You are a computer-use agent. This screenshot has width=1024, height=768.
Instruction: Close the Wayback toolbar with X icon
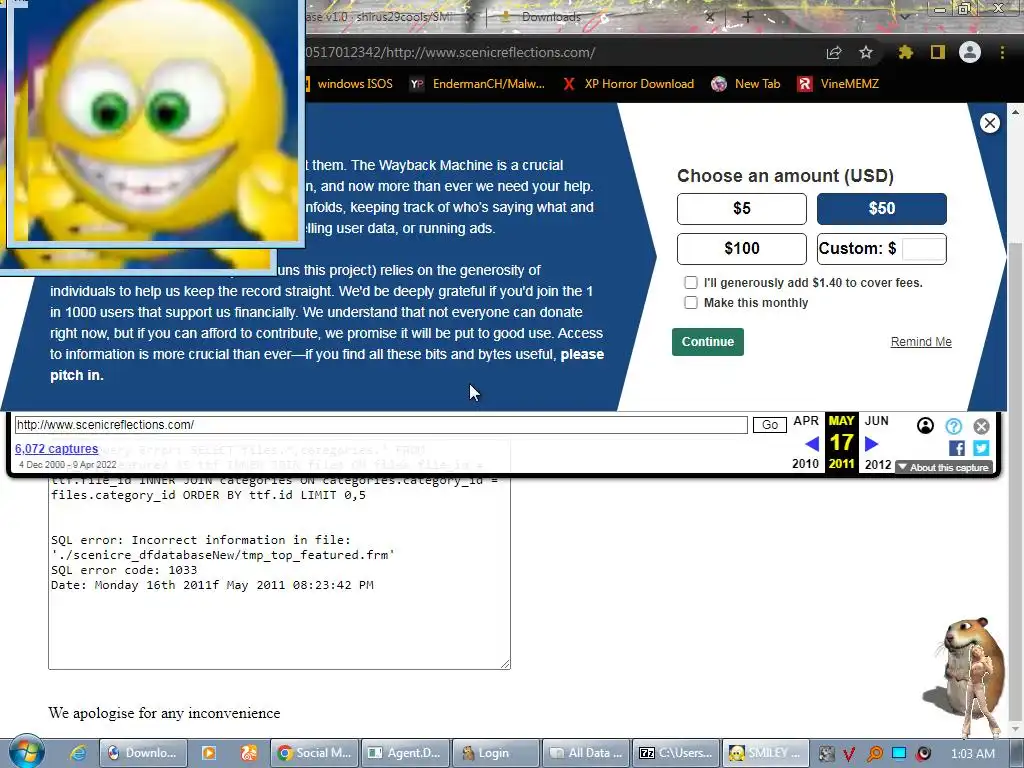tap(982, 426)
